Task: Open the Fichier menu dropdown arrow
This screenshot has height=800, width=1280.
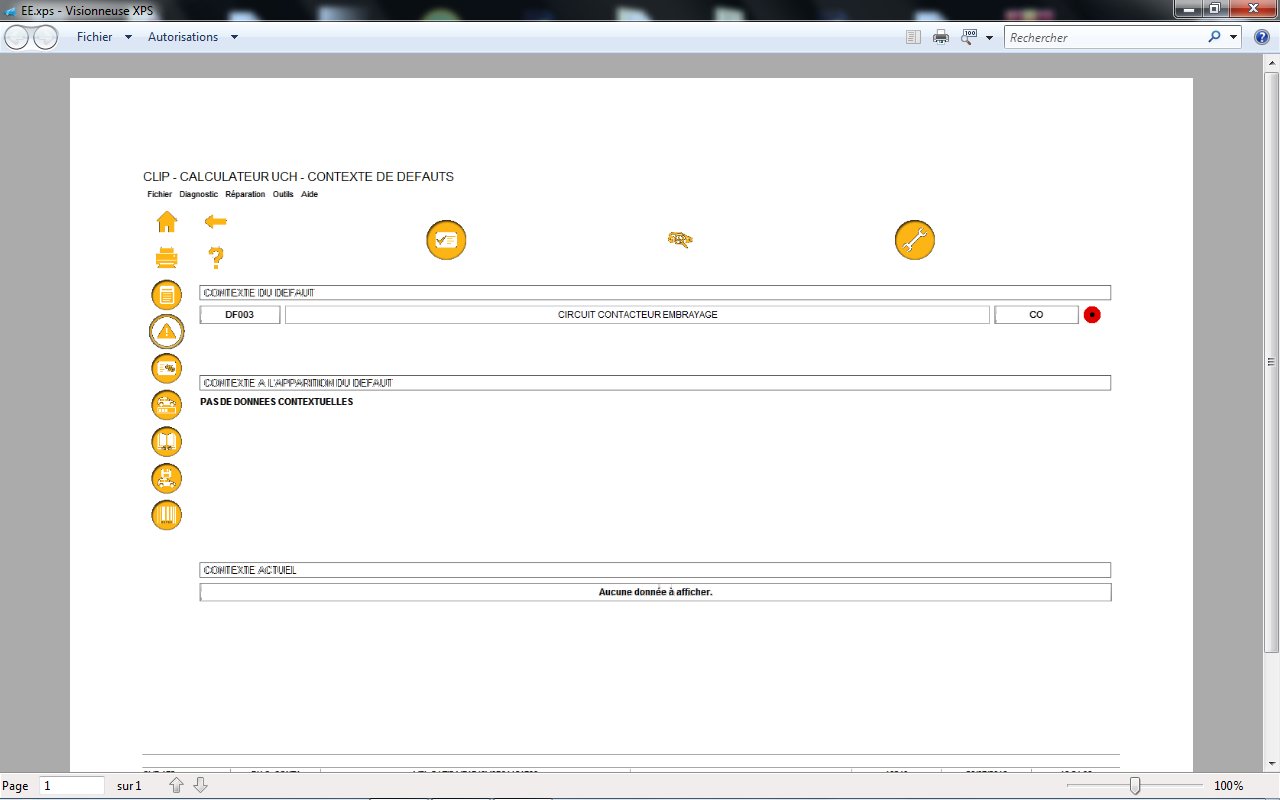Action: point(128,37)
